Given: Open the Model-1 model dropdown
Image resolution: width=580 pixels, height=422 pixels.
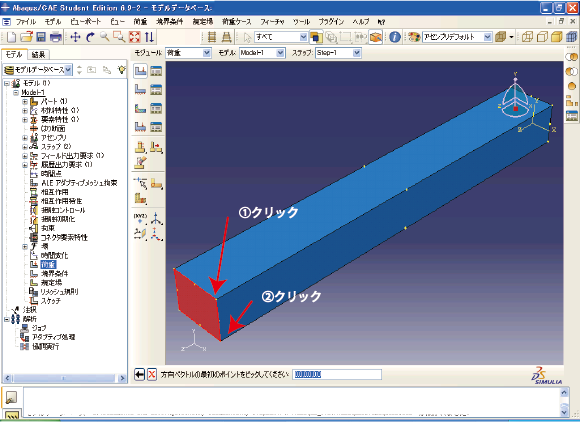Looking at the screenshot, I should 281,53.
